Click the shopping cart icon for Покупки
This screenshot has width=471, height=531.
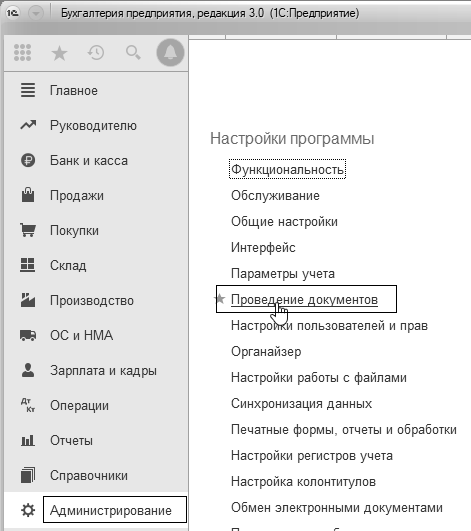click(28, 230)
